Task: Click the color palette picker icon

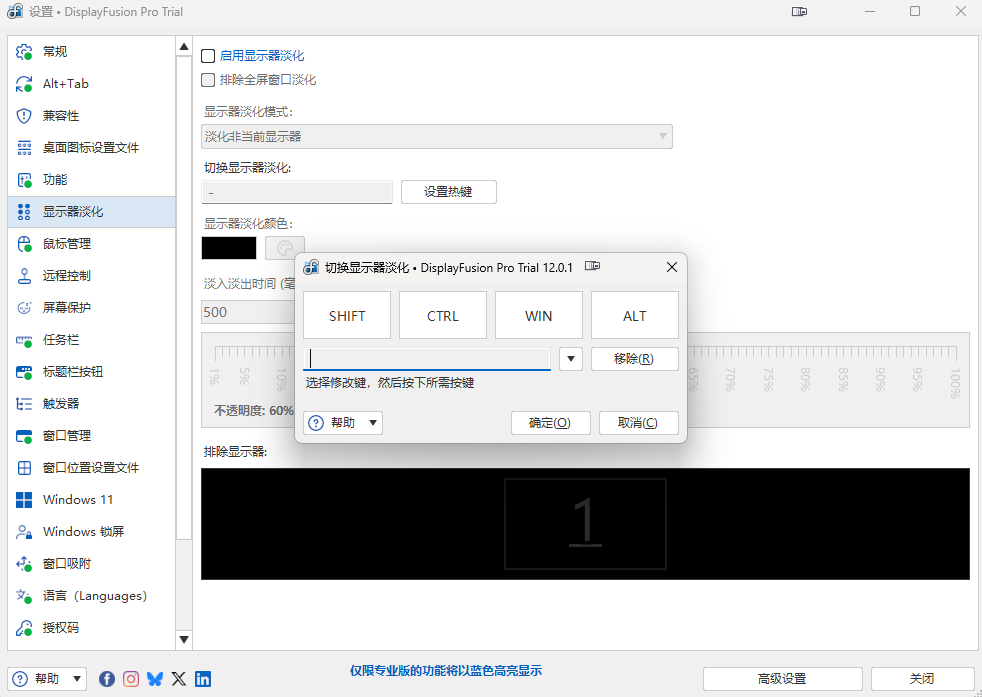Action: [x=284, y=248]
